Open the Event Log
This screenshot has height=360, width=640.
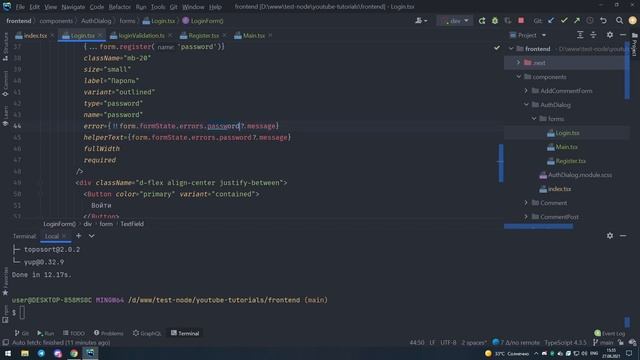610,333
